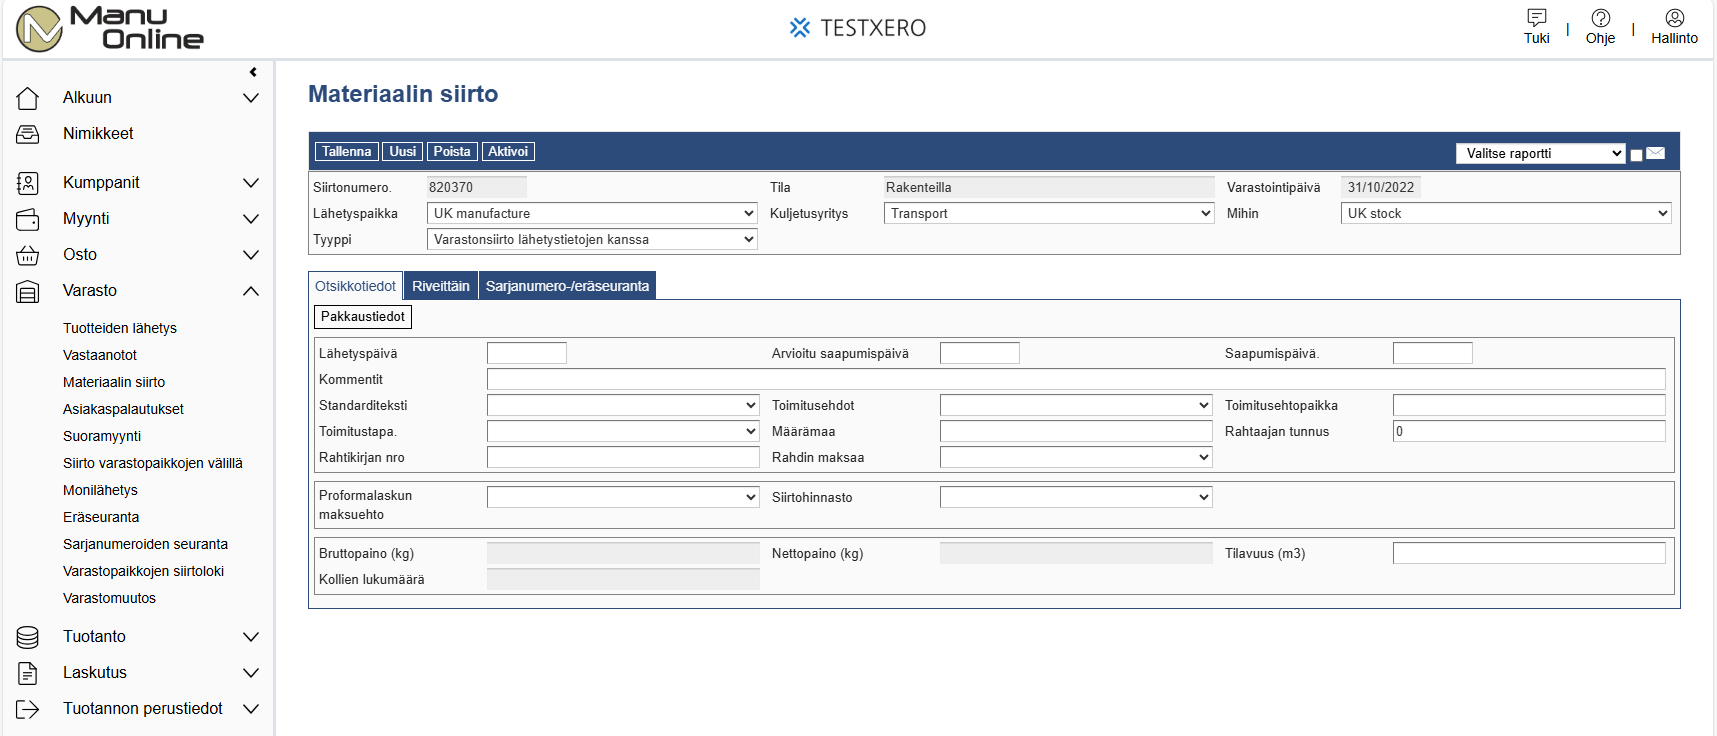Click the Alkuun home icon
This screenshot has height=736, width=1717.
28,98
